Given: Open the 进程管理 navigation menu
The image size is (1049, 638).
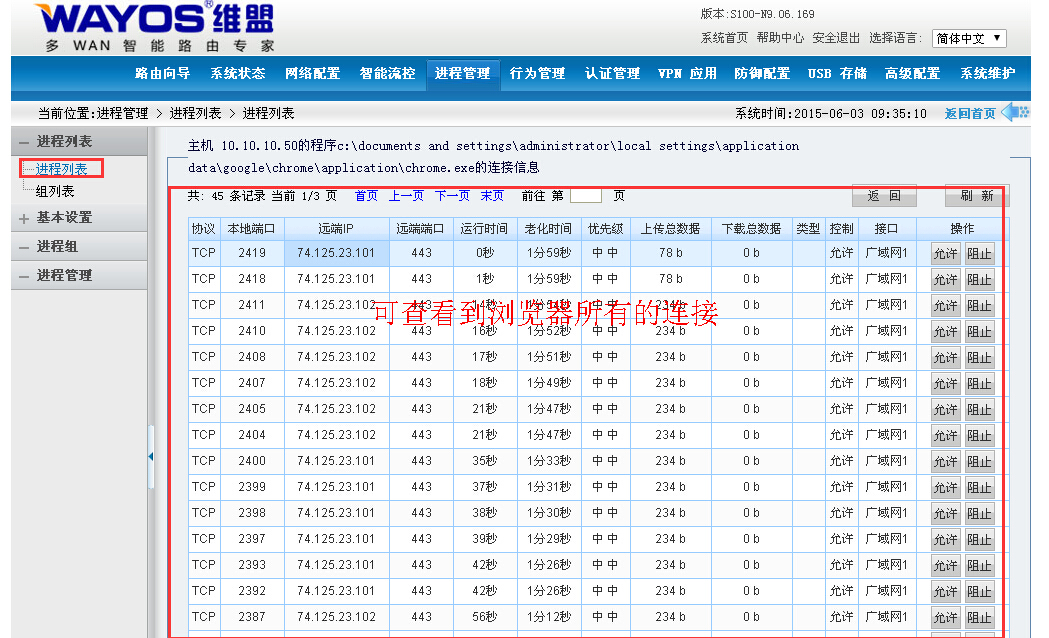Looking at the screenshot, I should click(x=463, y=73).
